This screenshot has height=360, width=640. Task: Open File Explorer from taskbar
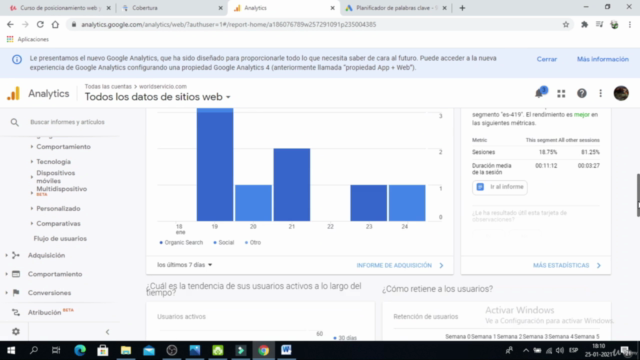(x=126, y=350)
